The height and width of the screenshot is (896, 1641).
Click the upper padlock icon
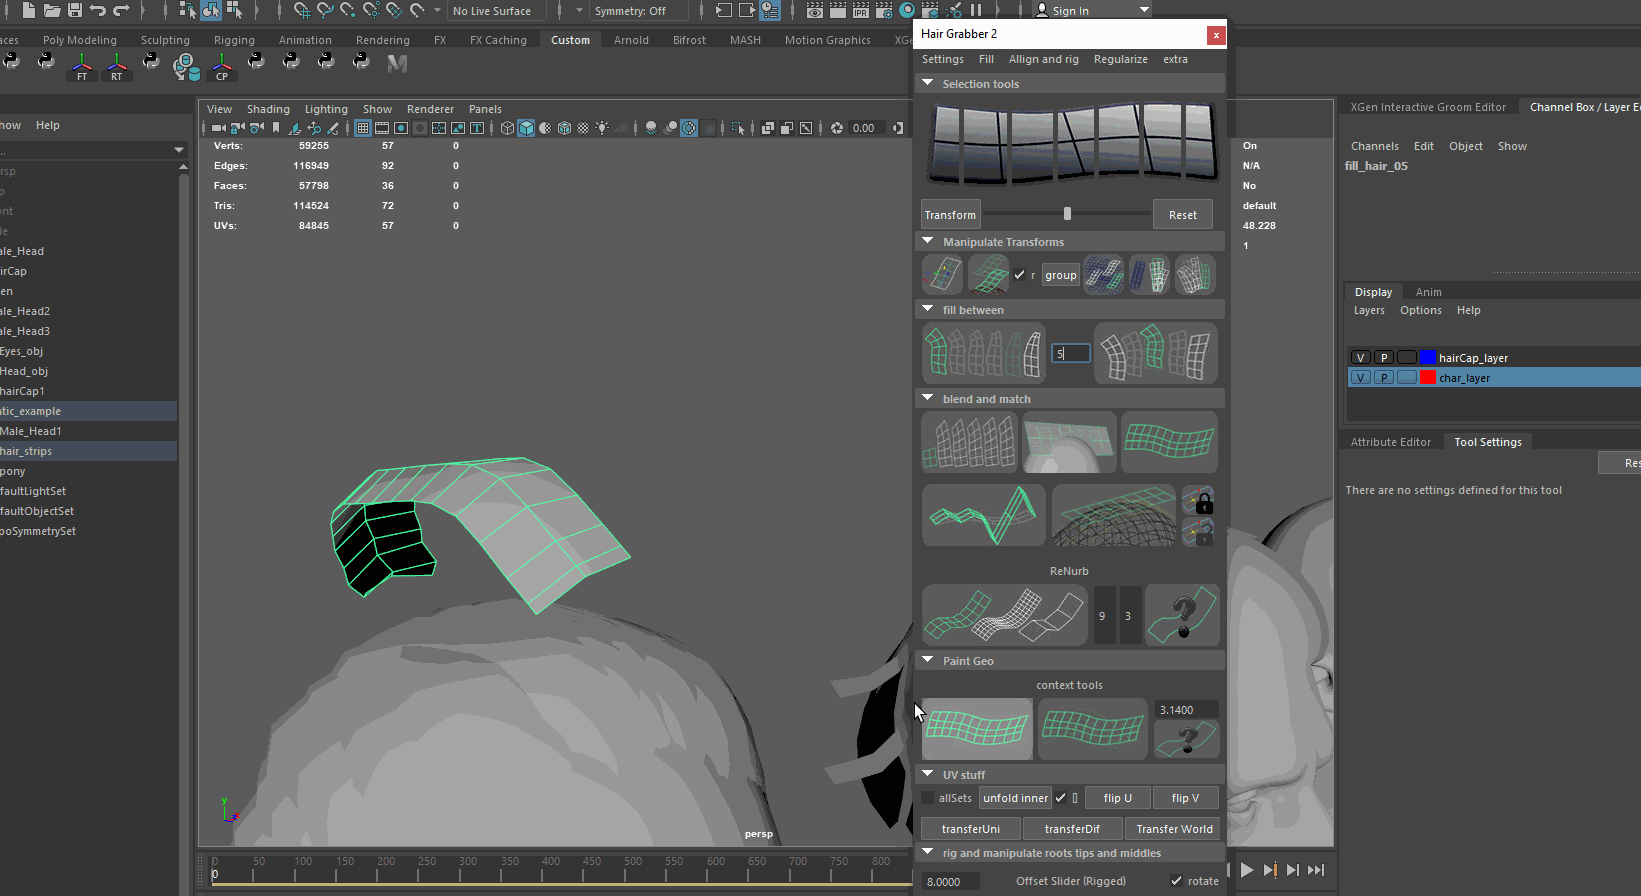(x=1198, y=500)
